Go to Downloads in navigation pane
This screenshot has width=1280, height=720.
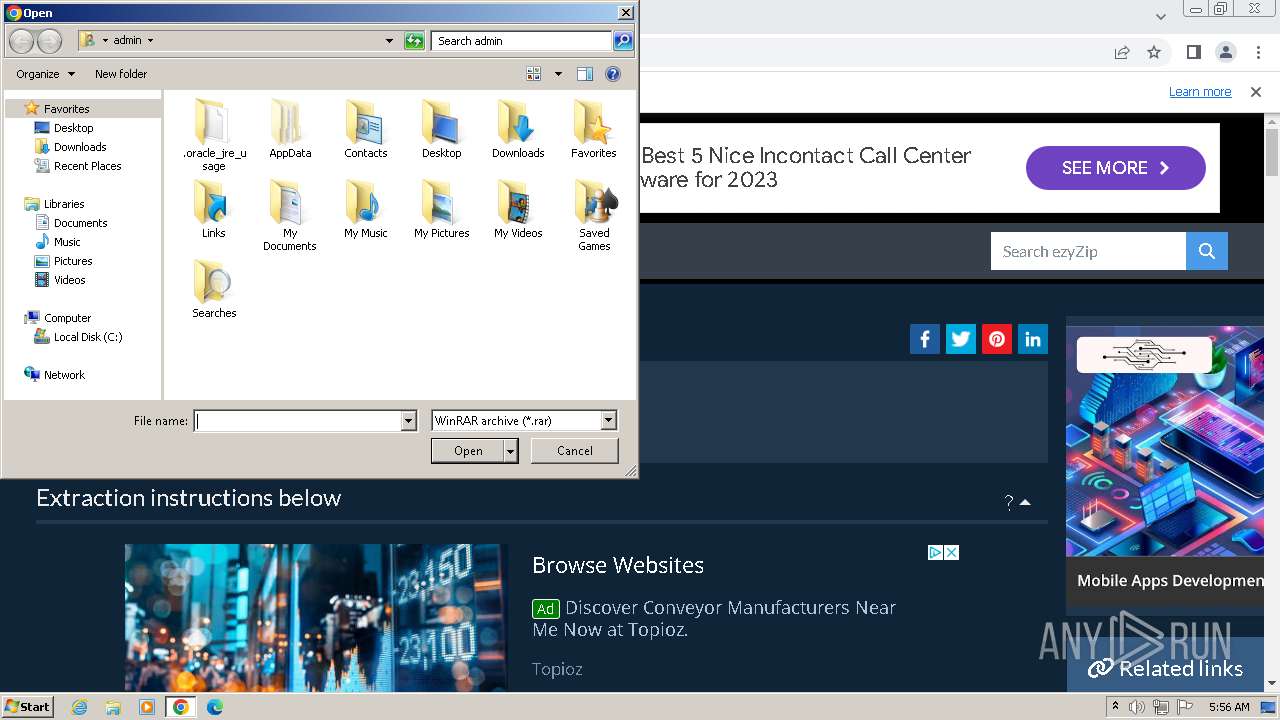(80, 147)
